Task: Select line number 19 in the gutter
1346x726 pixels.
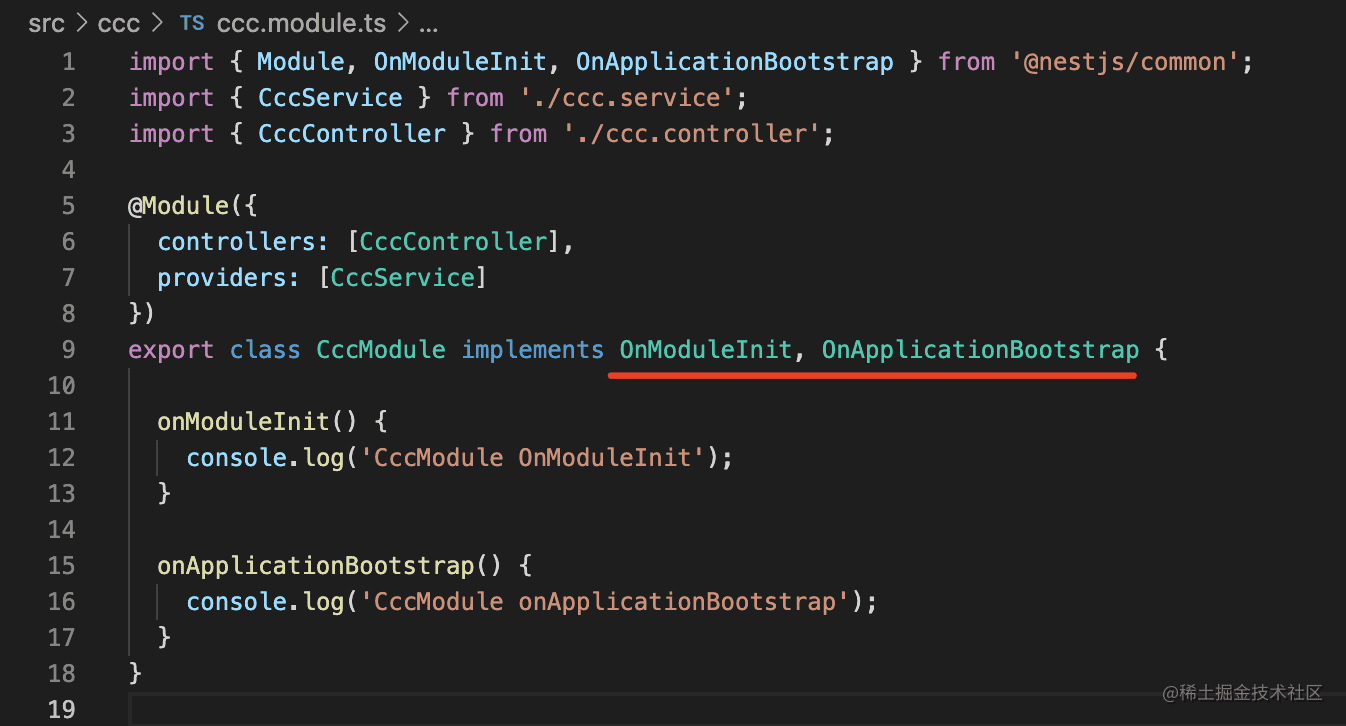Action: pyautogui.click(x=61, y=710)
